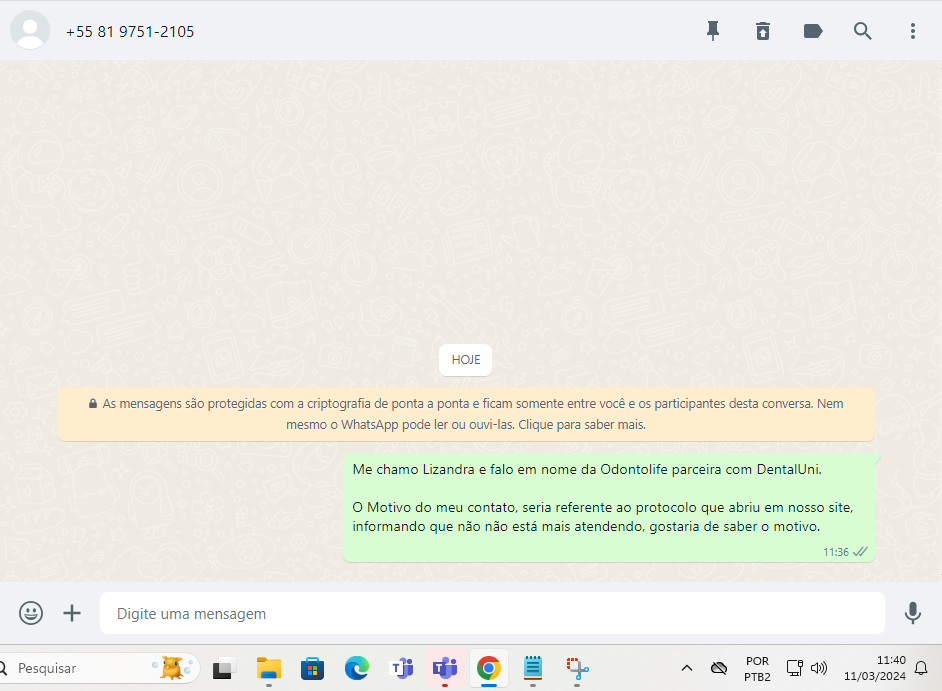
Task: Open the Snipping Tool on the taskbar
Action: pyautogui.click(x=577, y=668)
